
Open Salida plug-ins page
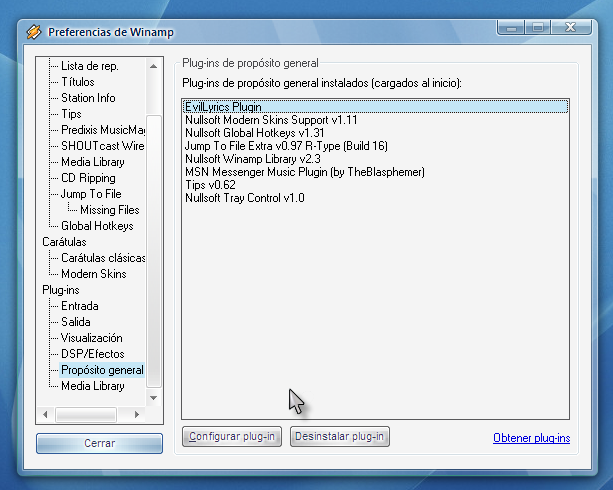76,323
